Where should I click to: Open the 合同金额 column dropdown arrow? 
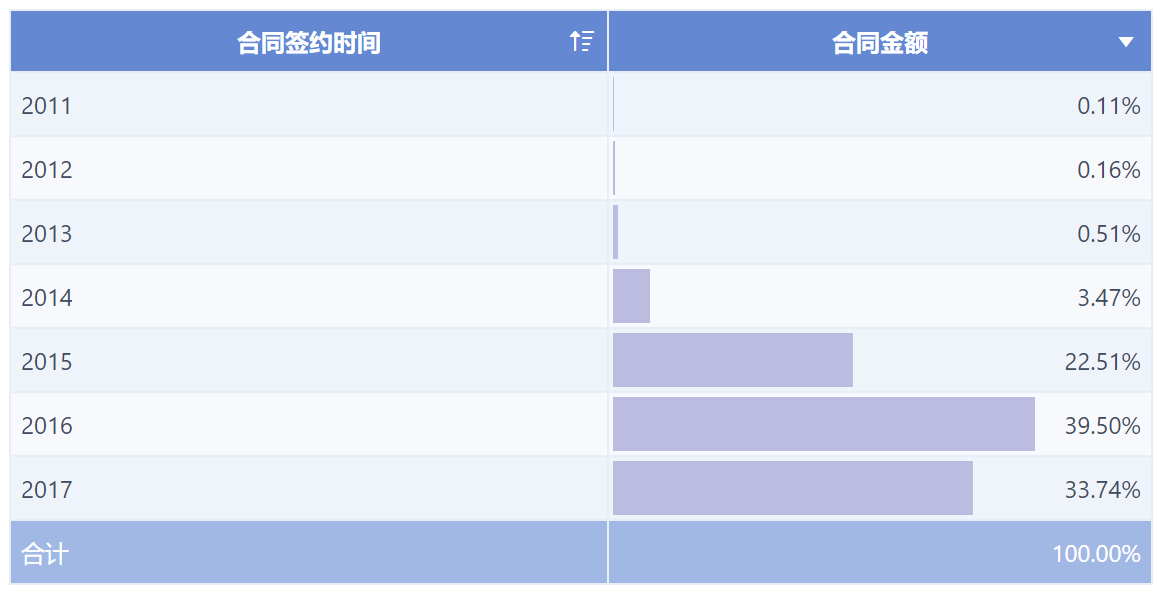[x=1126, y=42]
